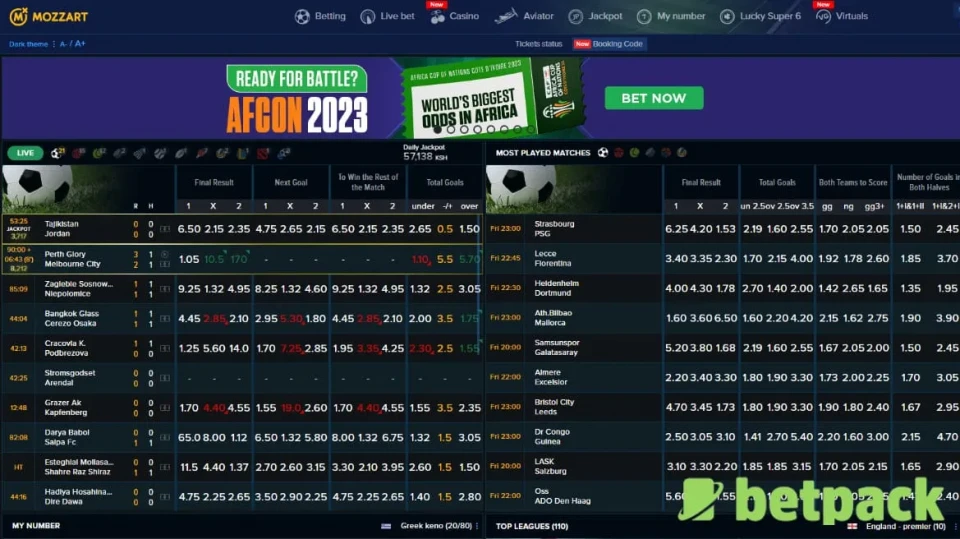Toggle the Dark theme setting

[29, 44]
